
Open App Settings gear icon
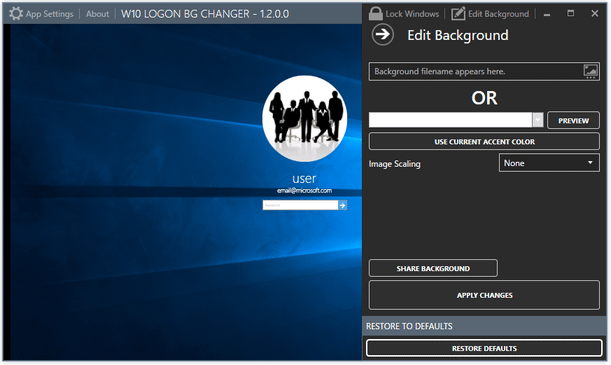(x=16, y=14)
